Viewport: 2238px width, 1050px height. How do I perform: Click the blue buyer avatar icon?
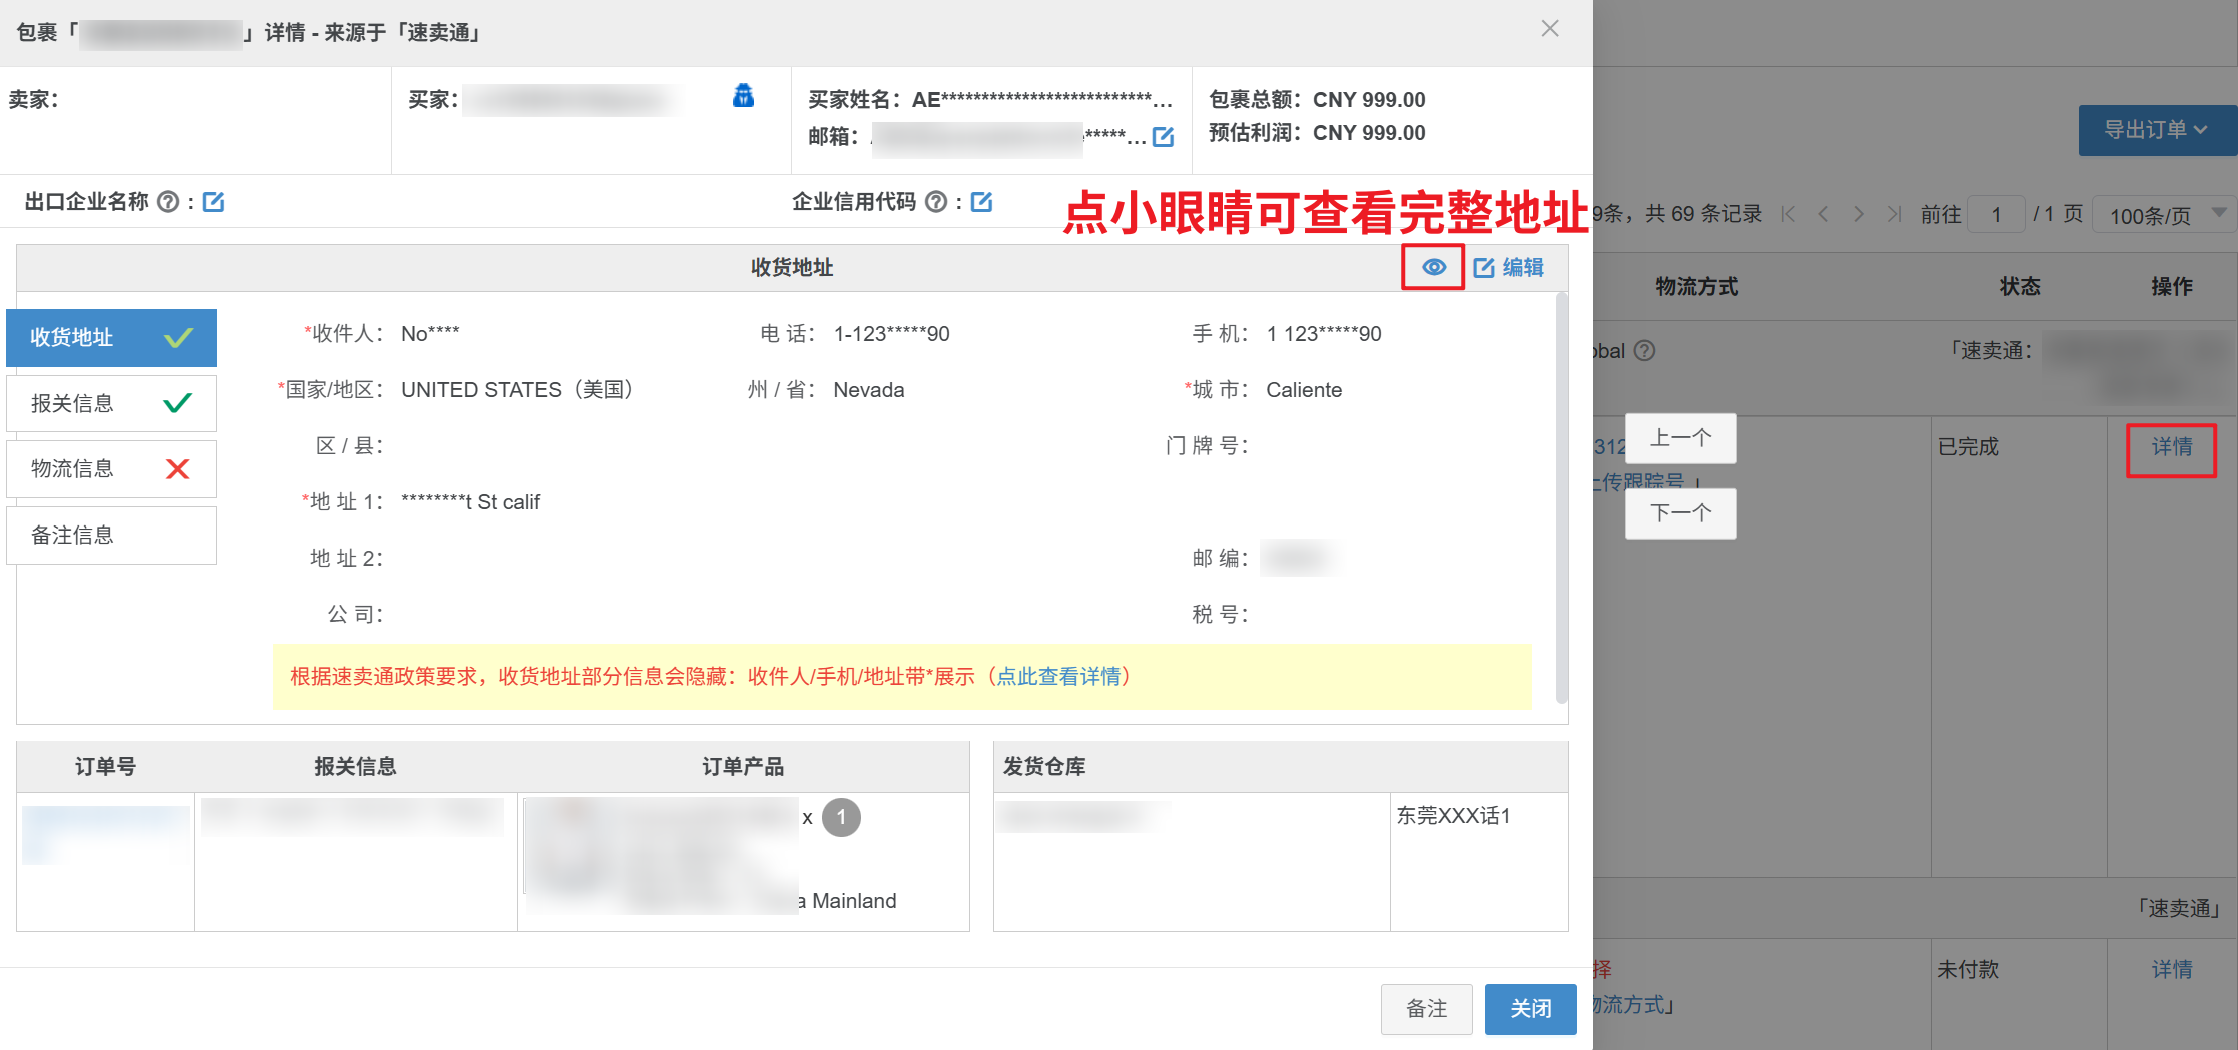tap(743, 97)
